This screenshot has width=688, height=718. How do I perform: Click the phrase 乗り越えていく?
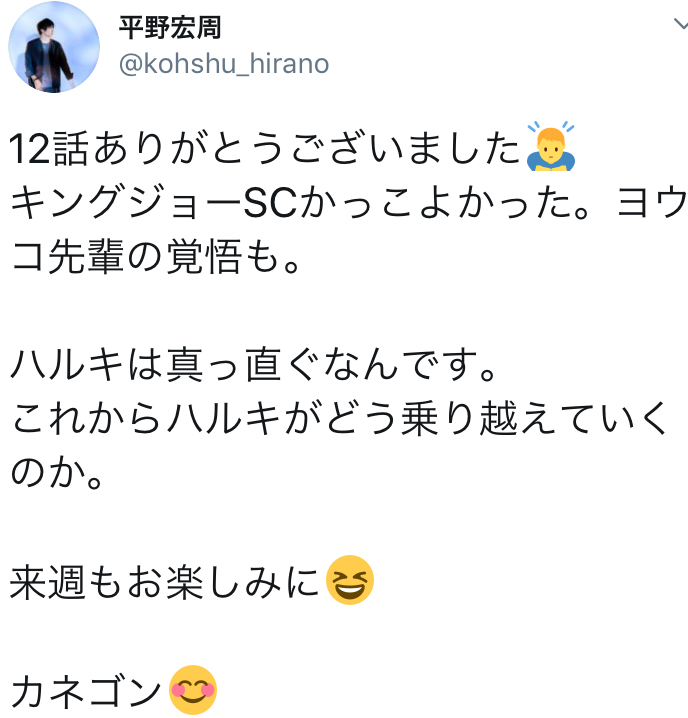tap(534, 418)
